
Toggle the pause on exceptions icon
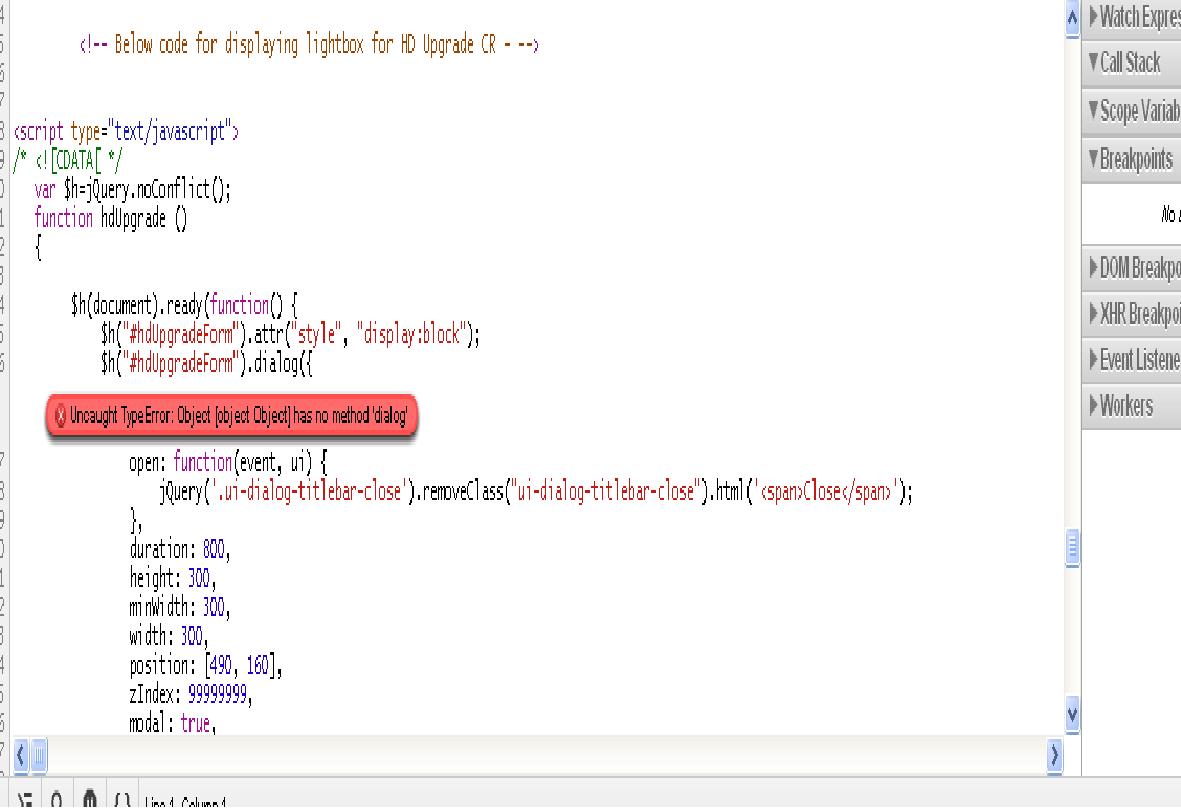pos(90,799)
